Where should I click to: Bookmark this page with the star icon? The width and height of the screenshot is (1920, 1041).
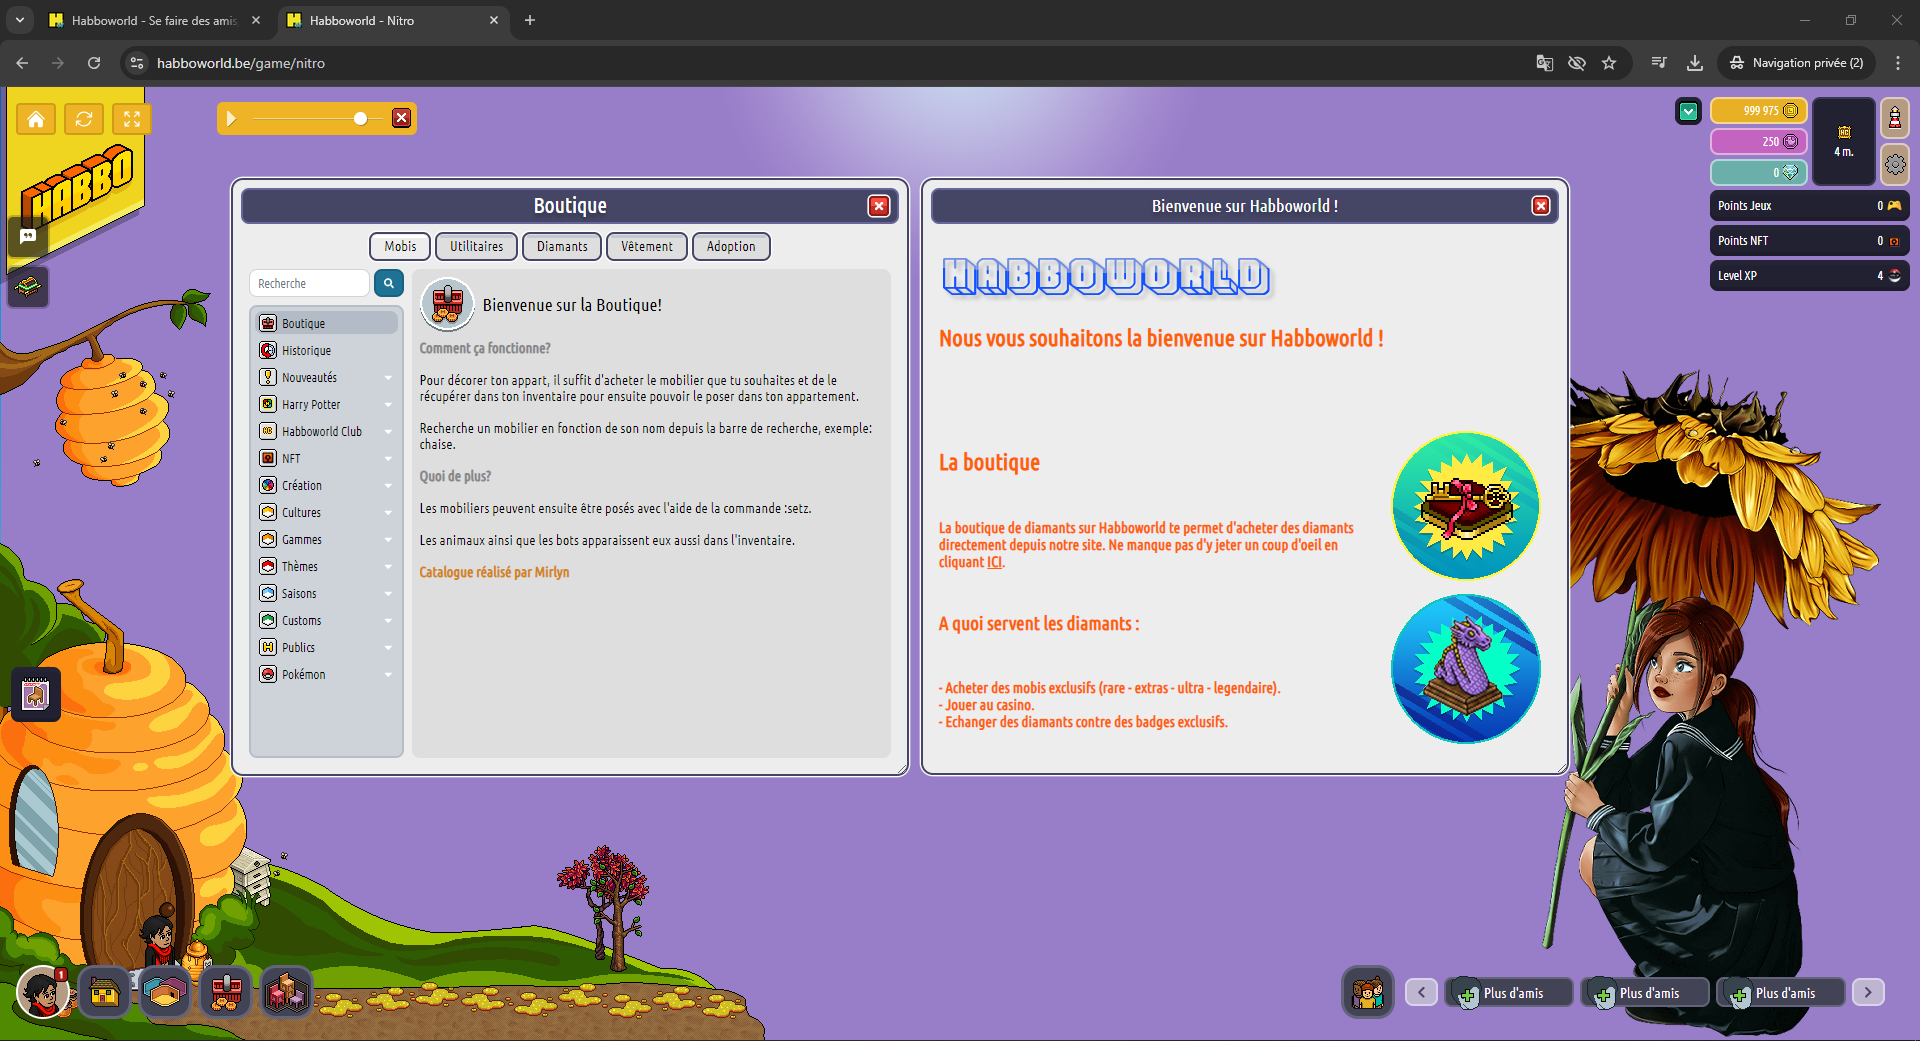click(x=1609, y=63)
